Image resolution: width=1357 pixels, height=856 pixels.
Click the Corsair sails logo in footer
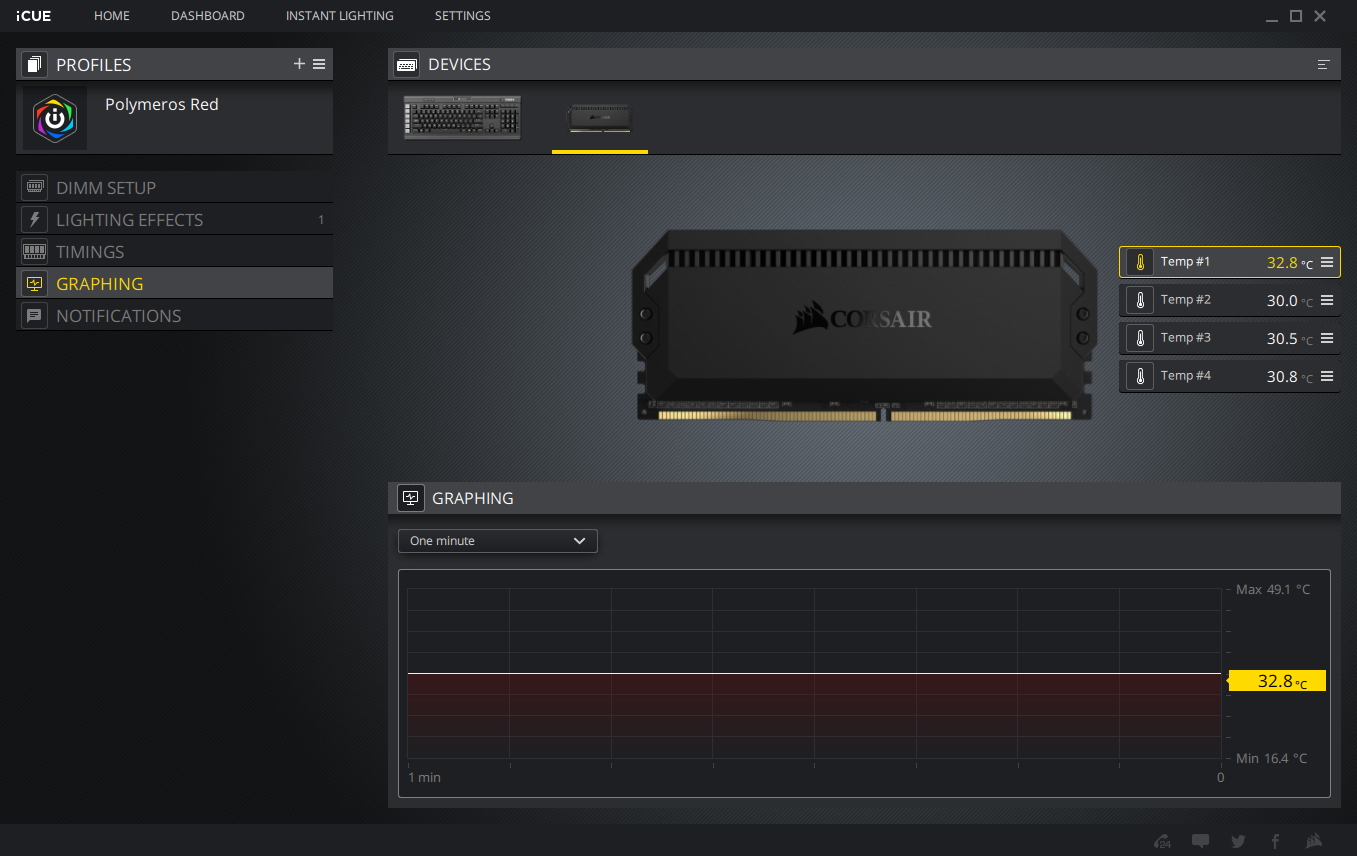(x=1314, y=841)
